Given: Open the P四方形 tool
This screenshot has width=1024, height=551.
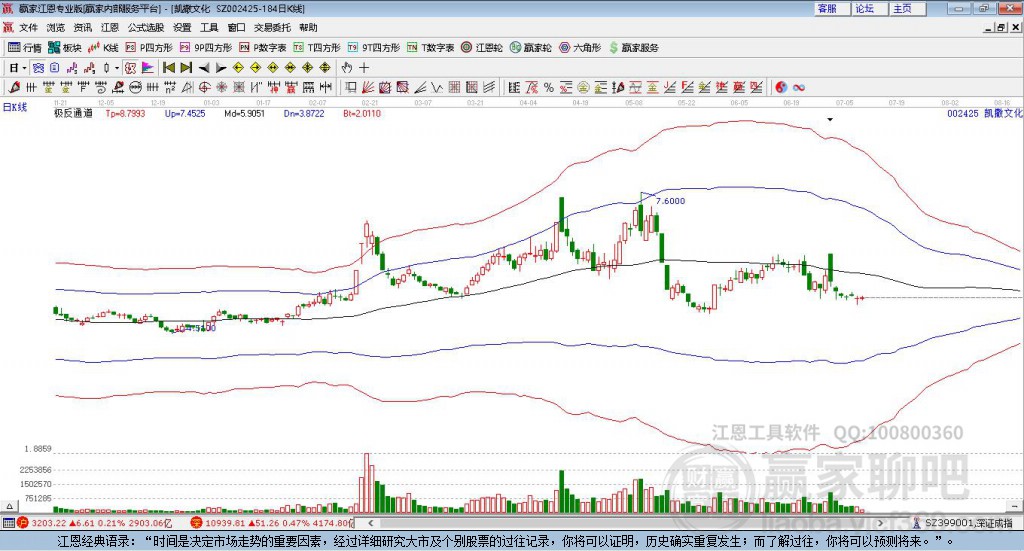Looking at the screenshot, I should 149,48.
